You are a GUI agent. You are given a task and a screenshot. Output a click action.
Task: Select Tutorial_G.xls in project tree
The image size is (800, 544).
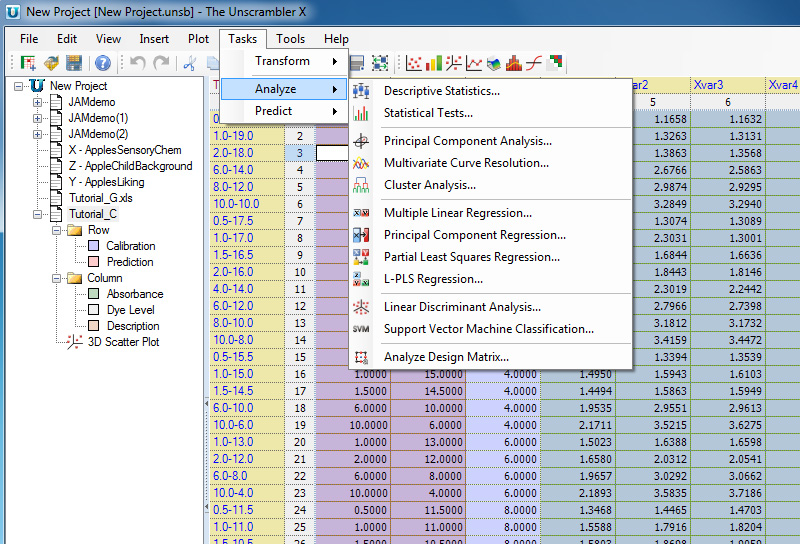pos(101,198)
